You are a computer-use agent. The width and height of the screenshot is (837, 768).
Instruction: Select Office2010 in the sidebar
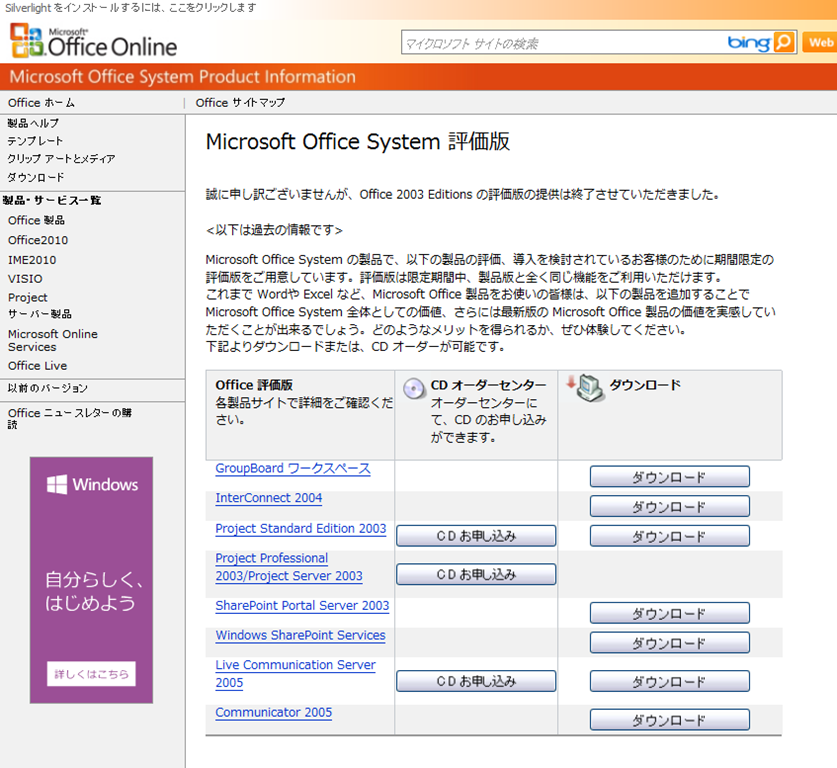click(38, 240)
